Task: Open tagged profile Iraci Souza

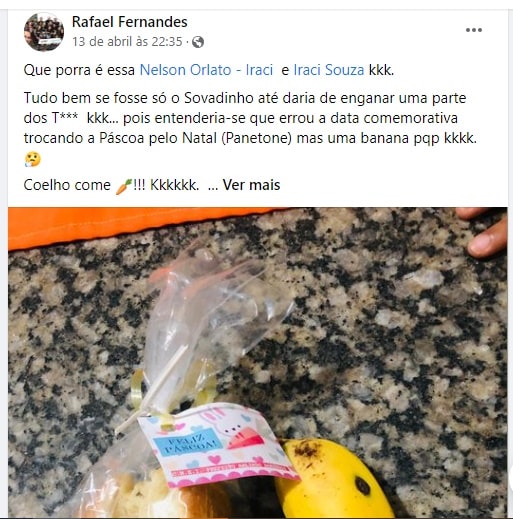Action: [x=329, y=70]
